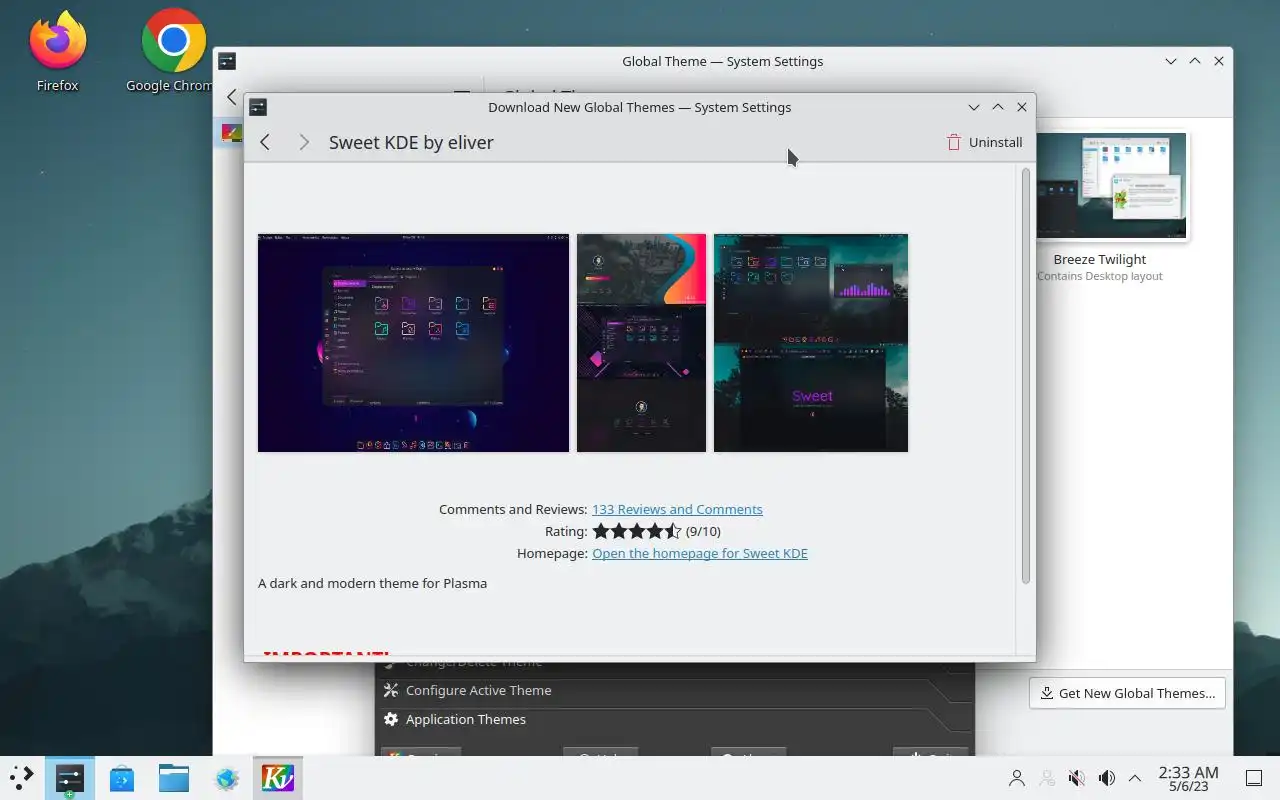Click the Get New Global Themes button

tap(1127, 693)
